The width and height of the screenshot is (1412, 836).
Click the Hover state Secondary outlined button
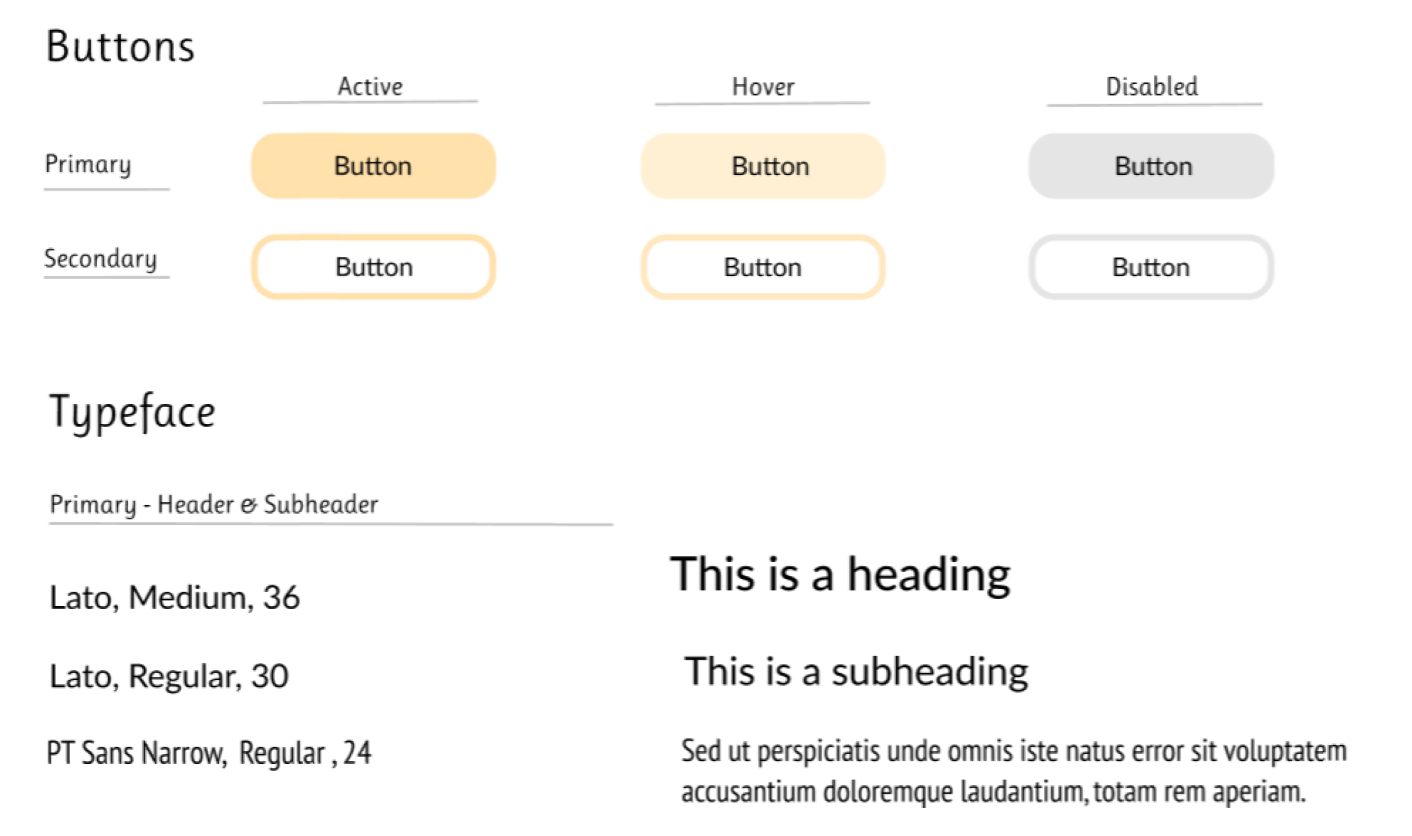click(x=763, y=267)
